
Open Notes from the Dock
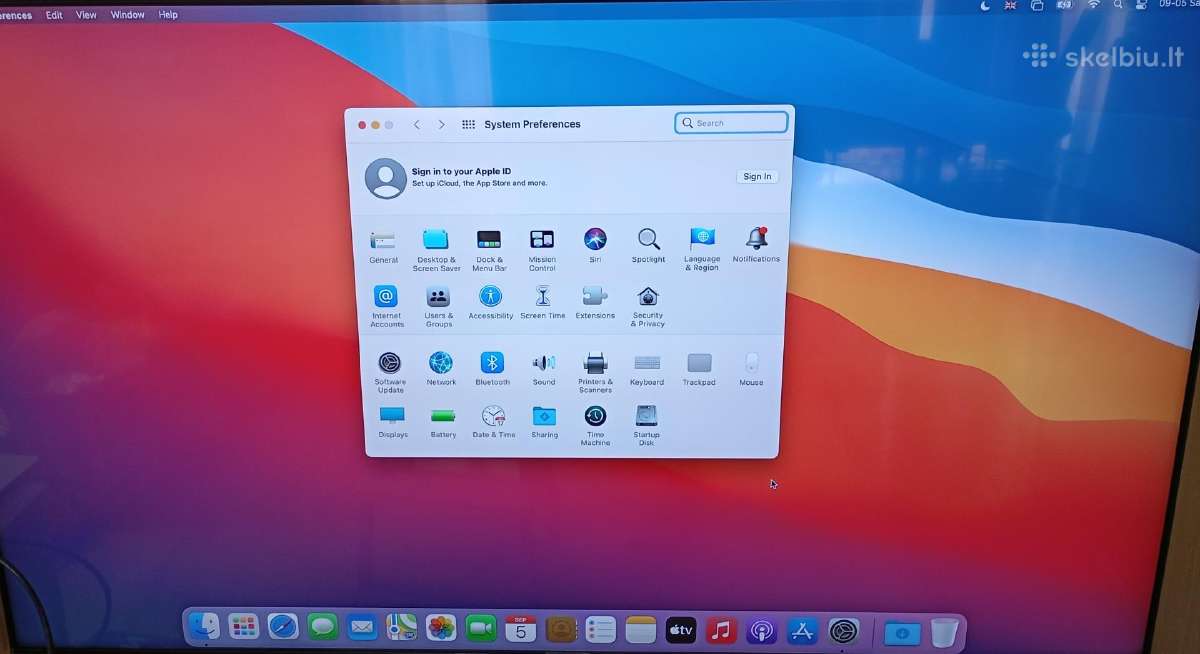pyautogui.click(x=640, y=629)
